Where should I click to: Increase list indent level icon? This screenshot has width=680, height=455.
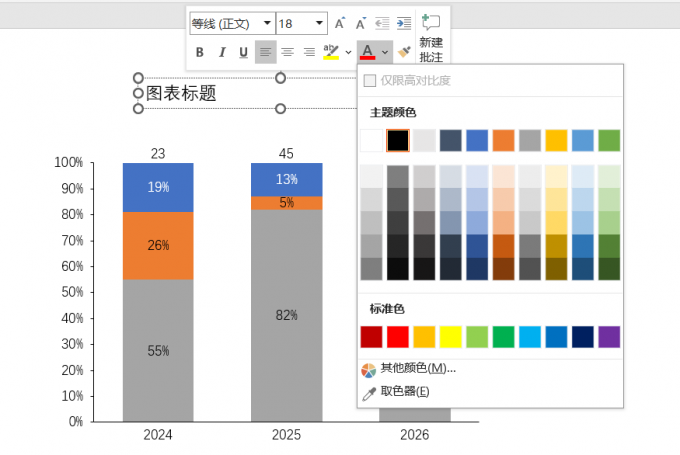(x=404, y=23)
